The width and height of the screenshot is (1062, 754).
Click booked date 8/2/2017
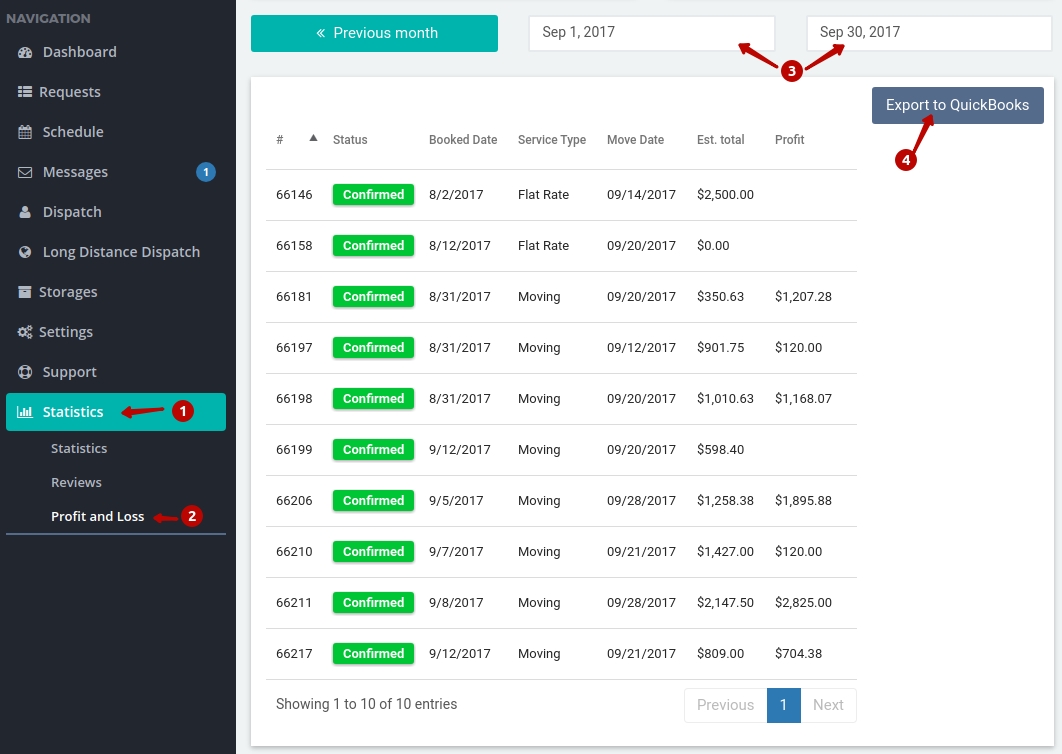click(456, 194)
